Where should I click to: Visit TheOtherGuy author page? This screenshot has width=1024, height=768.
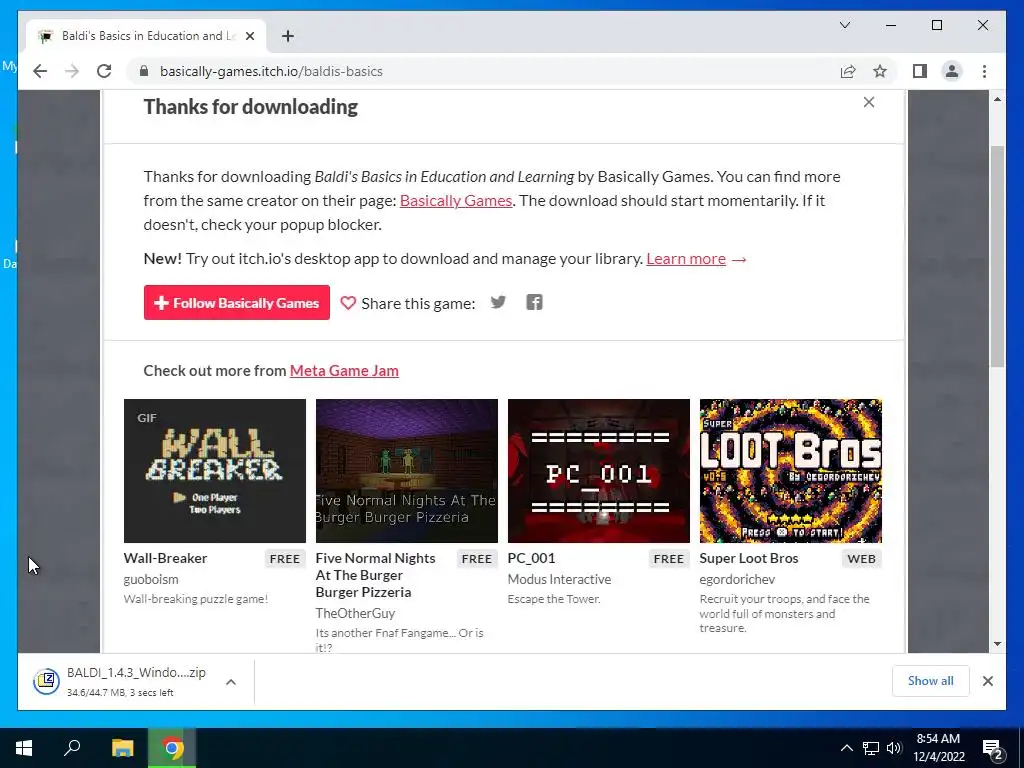click(x=355, y=613)
